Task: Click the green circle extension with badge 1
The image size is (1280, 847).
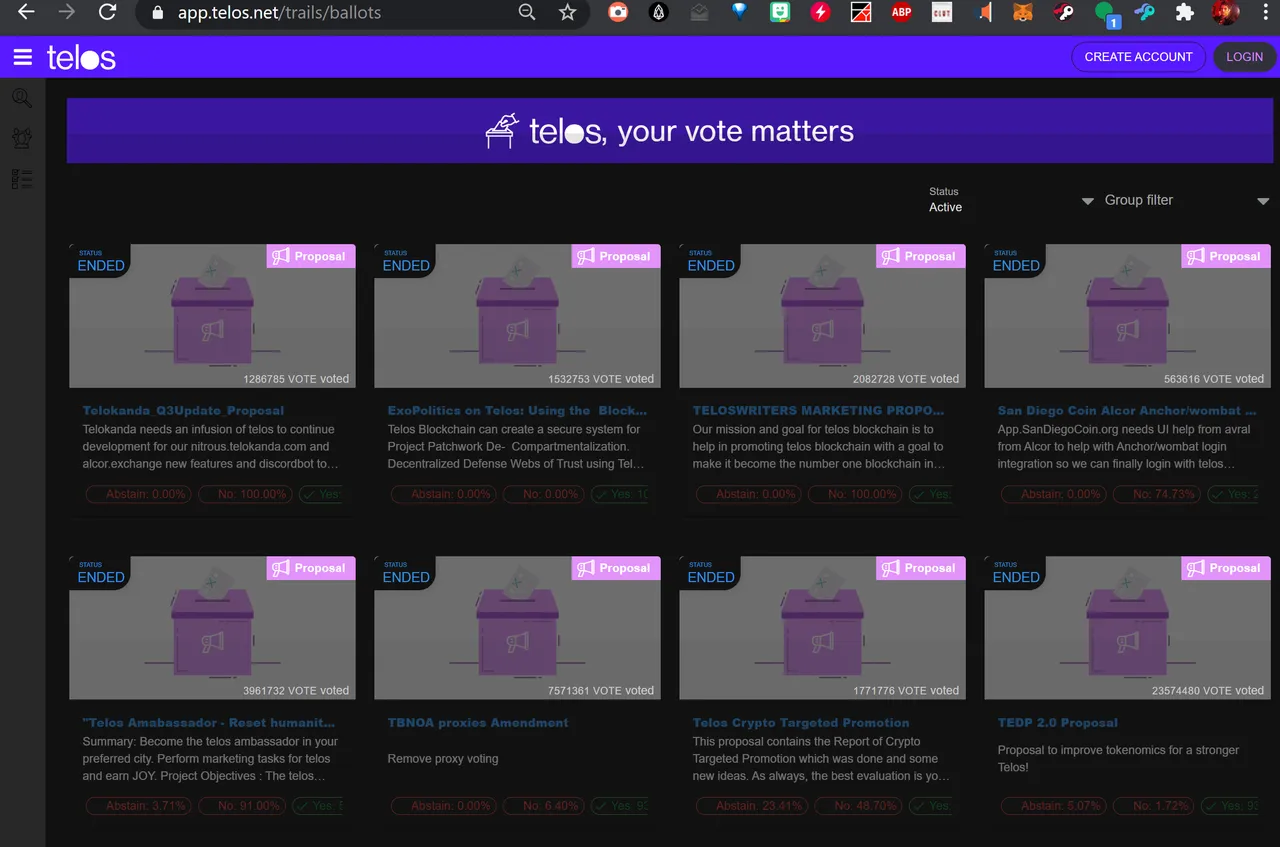Action: (x=1106, y=15)
